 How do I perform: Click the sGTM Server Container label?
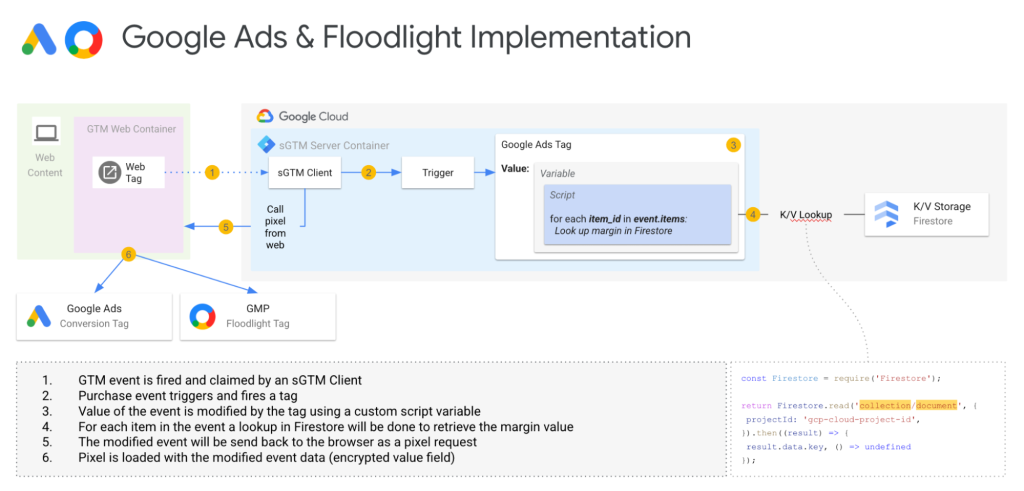tap(334, 146)
